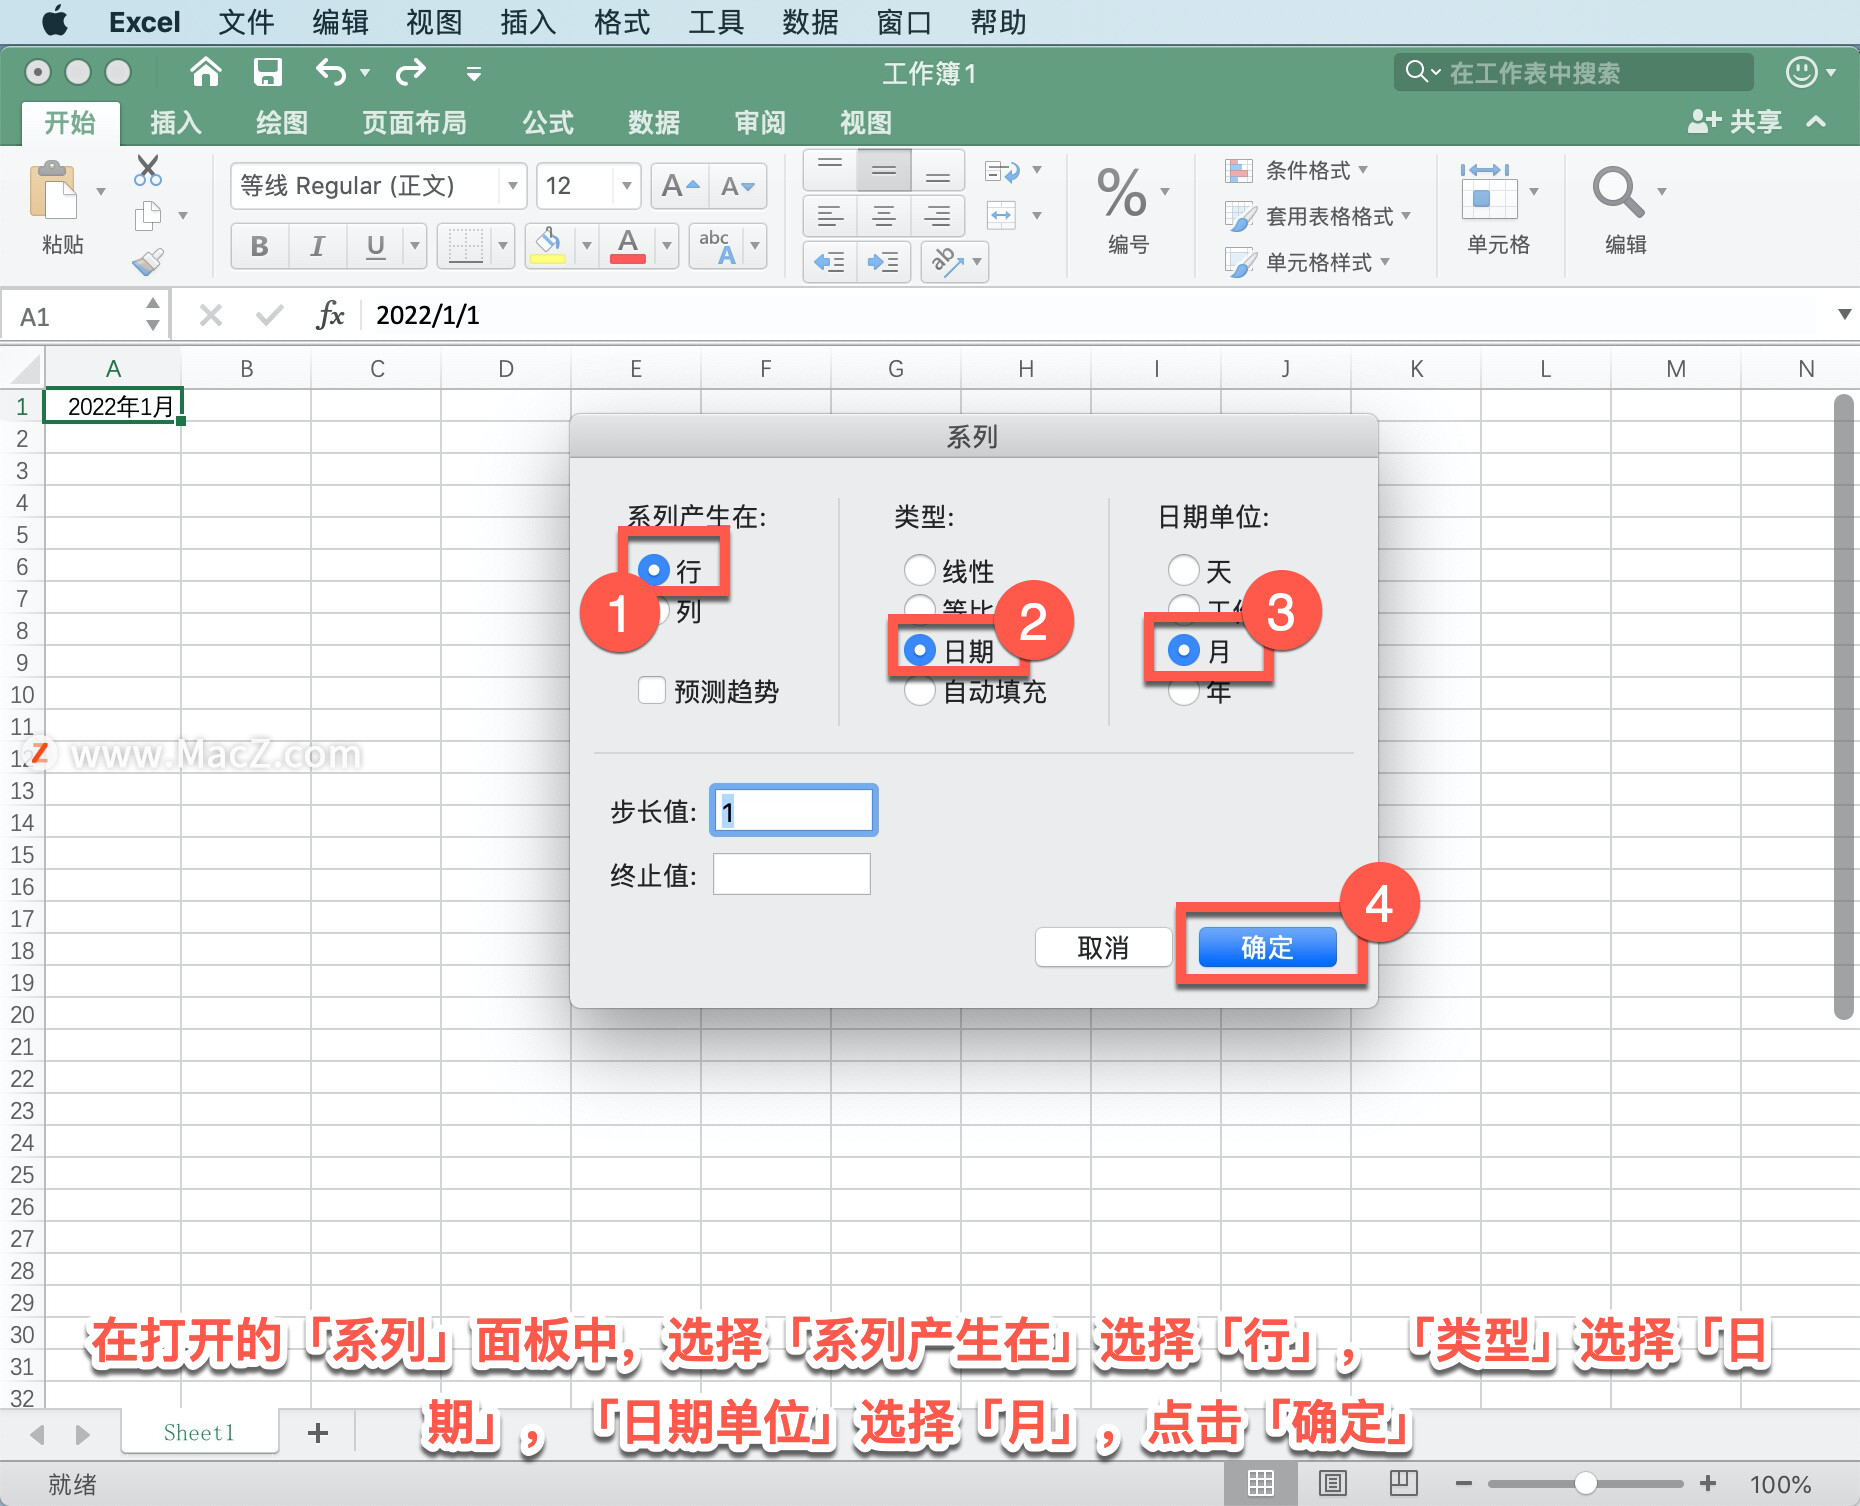Open the 文件 menu
The image size is (1860, 1506).
click(x=246, y=22)
